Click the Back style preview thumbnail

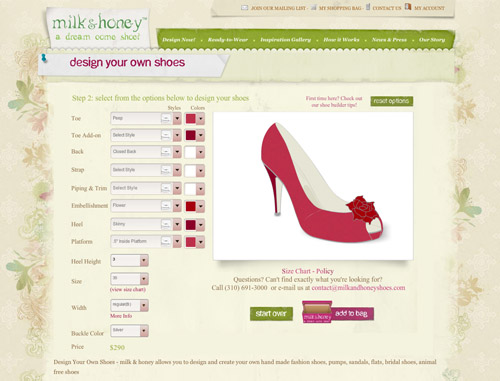pos(166,152)
